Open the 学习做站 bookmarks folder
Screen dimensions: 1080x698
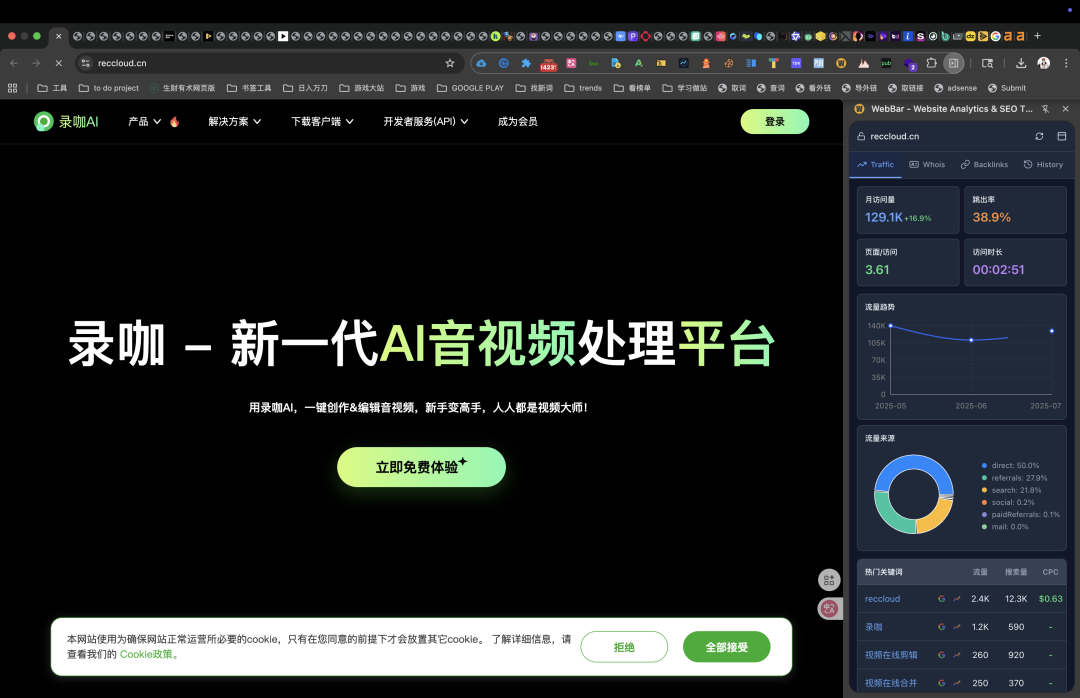click(685, 88)
